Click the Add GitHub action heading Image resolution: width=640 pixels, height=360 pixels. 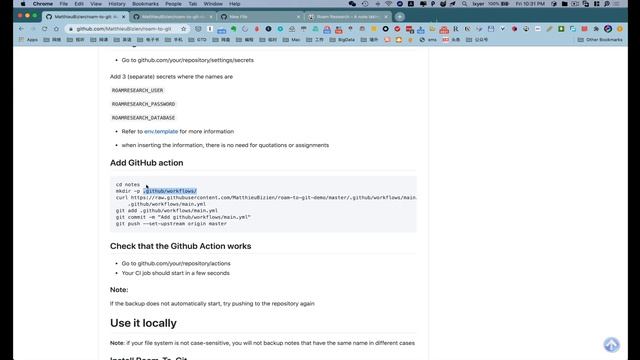pos(147,163)
